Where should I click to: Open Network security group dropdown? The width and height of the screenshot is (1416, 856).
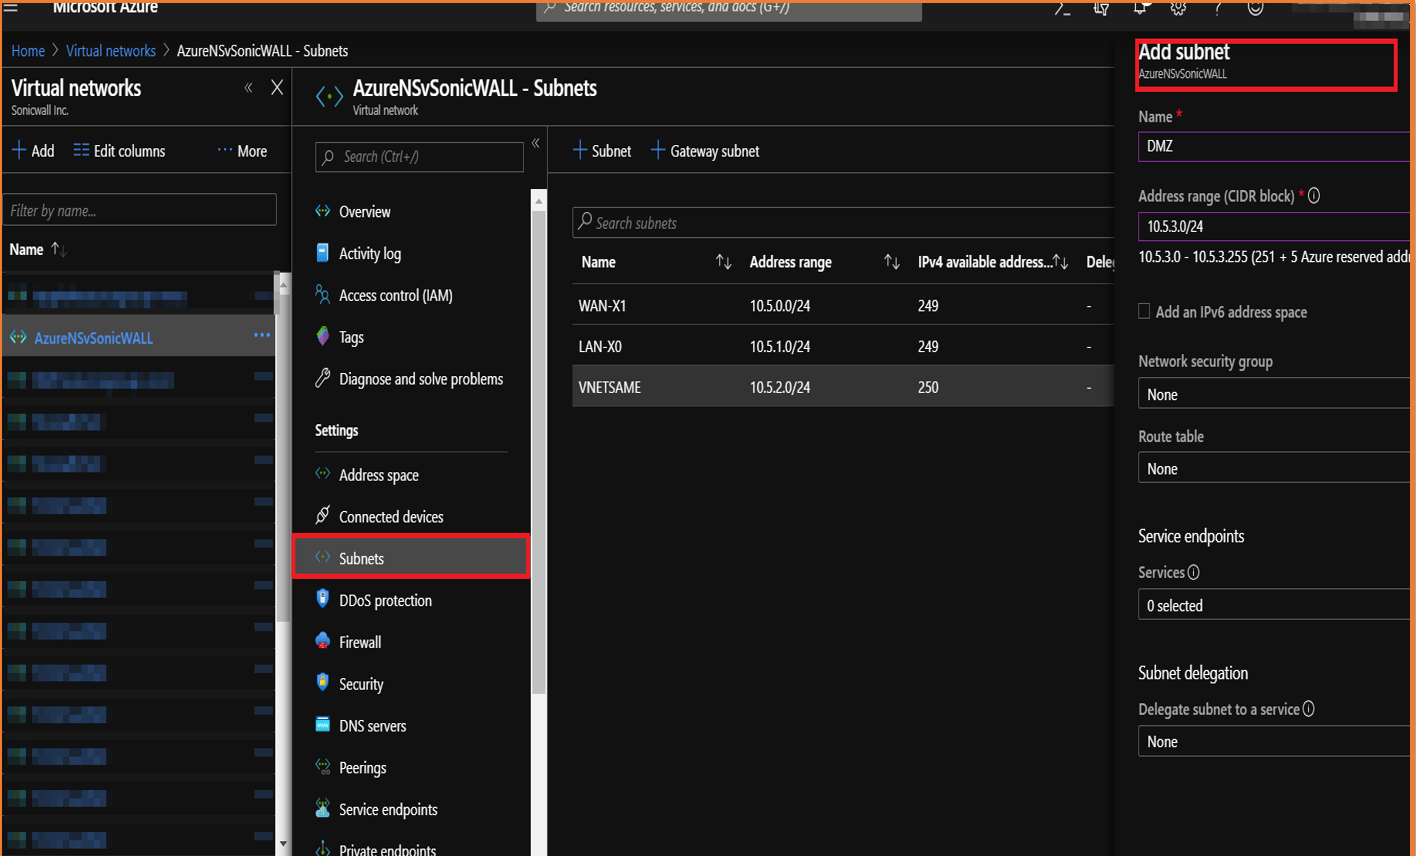[x=1275, y=394]
